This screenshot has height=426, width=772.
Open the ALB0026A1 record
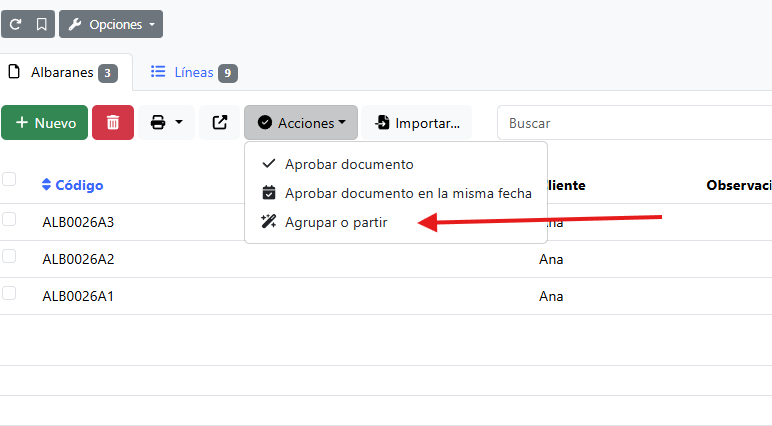coord(78,296)
